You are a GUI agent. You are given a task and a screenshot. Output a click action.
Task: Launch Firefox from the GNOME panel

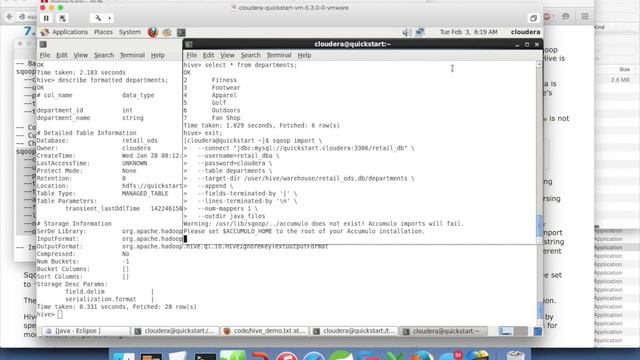[153, 32]
